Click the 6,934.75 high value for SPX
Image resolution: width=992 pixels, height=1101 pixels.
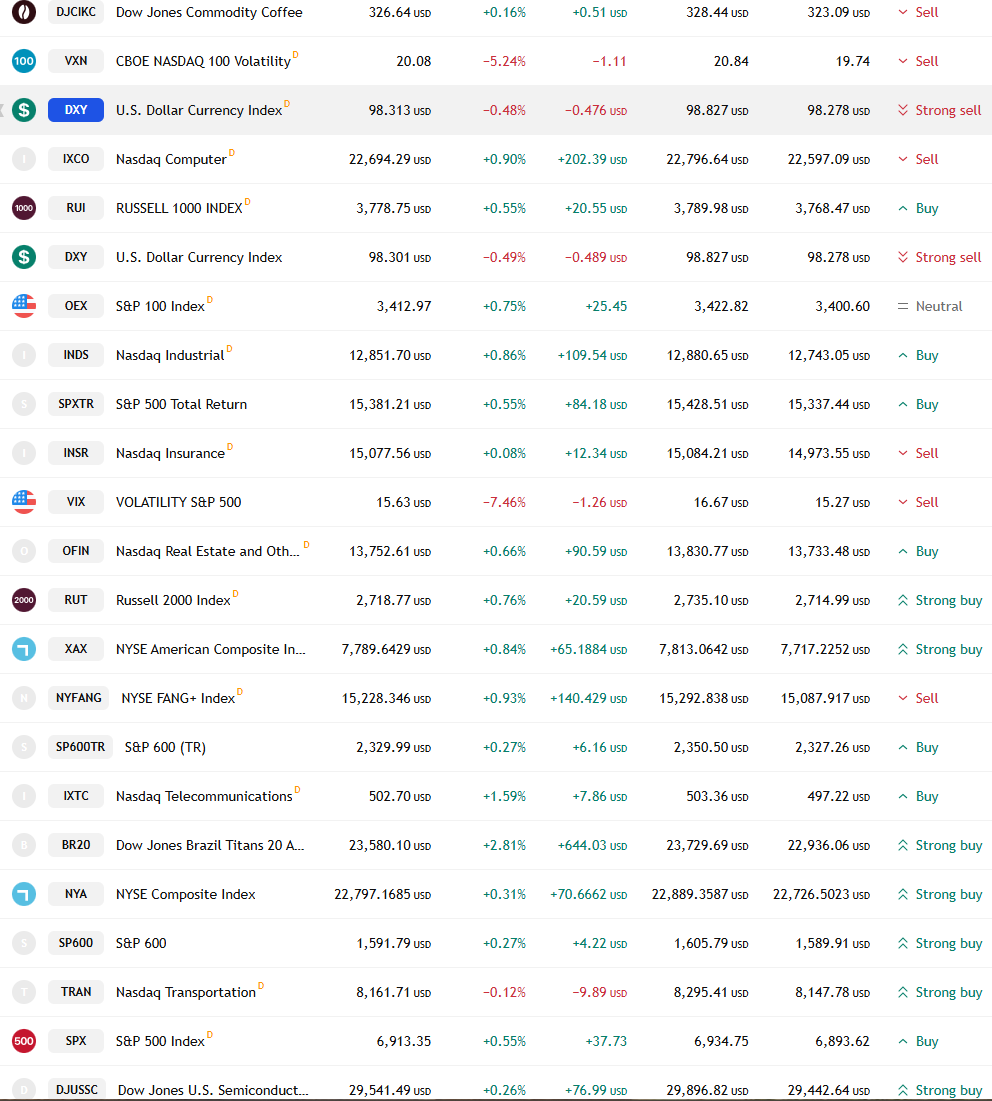(721, 1041)
